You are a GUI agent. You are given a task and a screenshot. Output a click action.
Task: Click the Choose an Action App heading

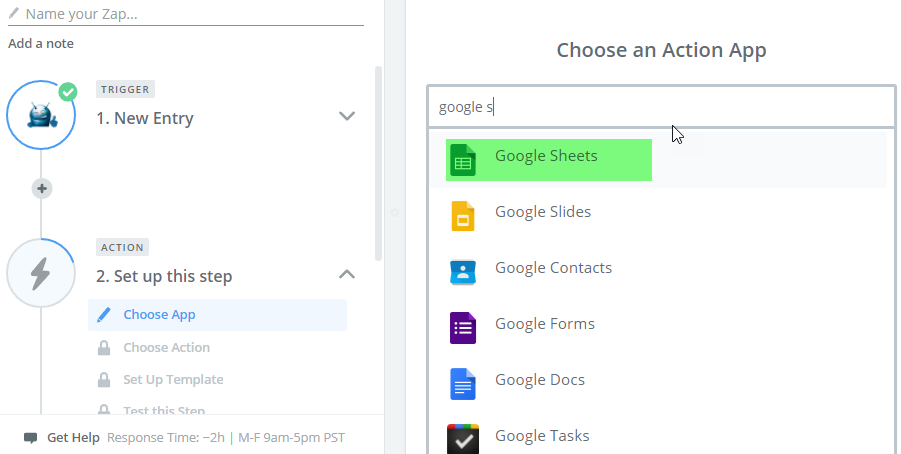661,51
